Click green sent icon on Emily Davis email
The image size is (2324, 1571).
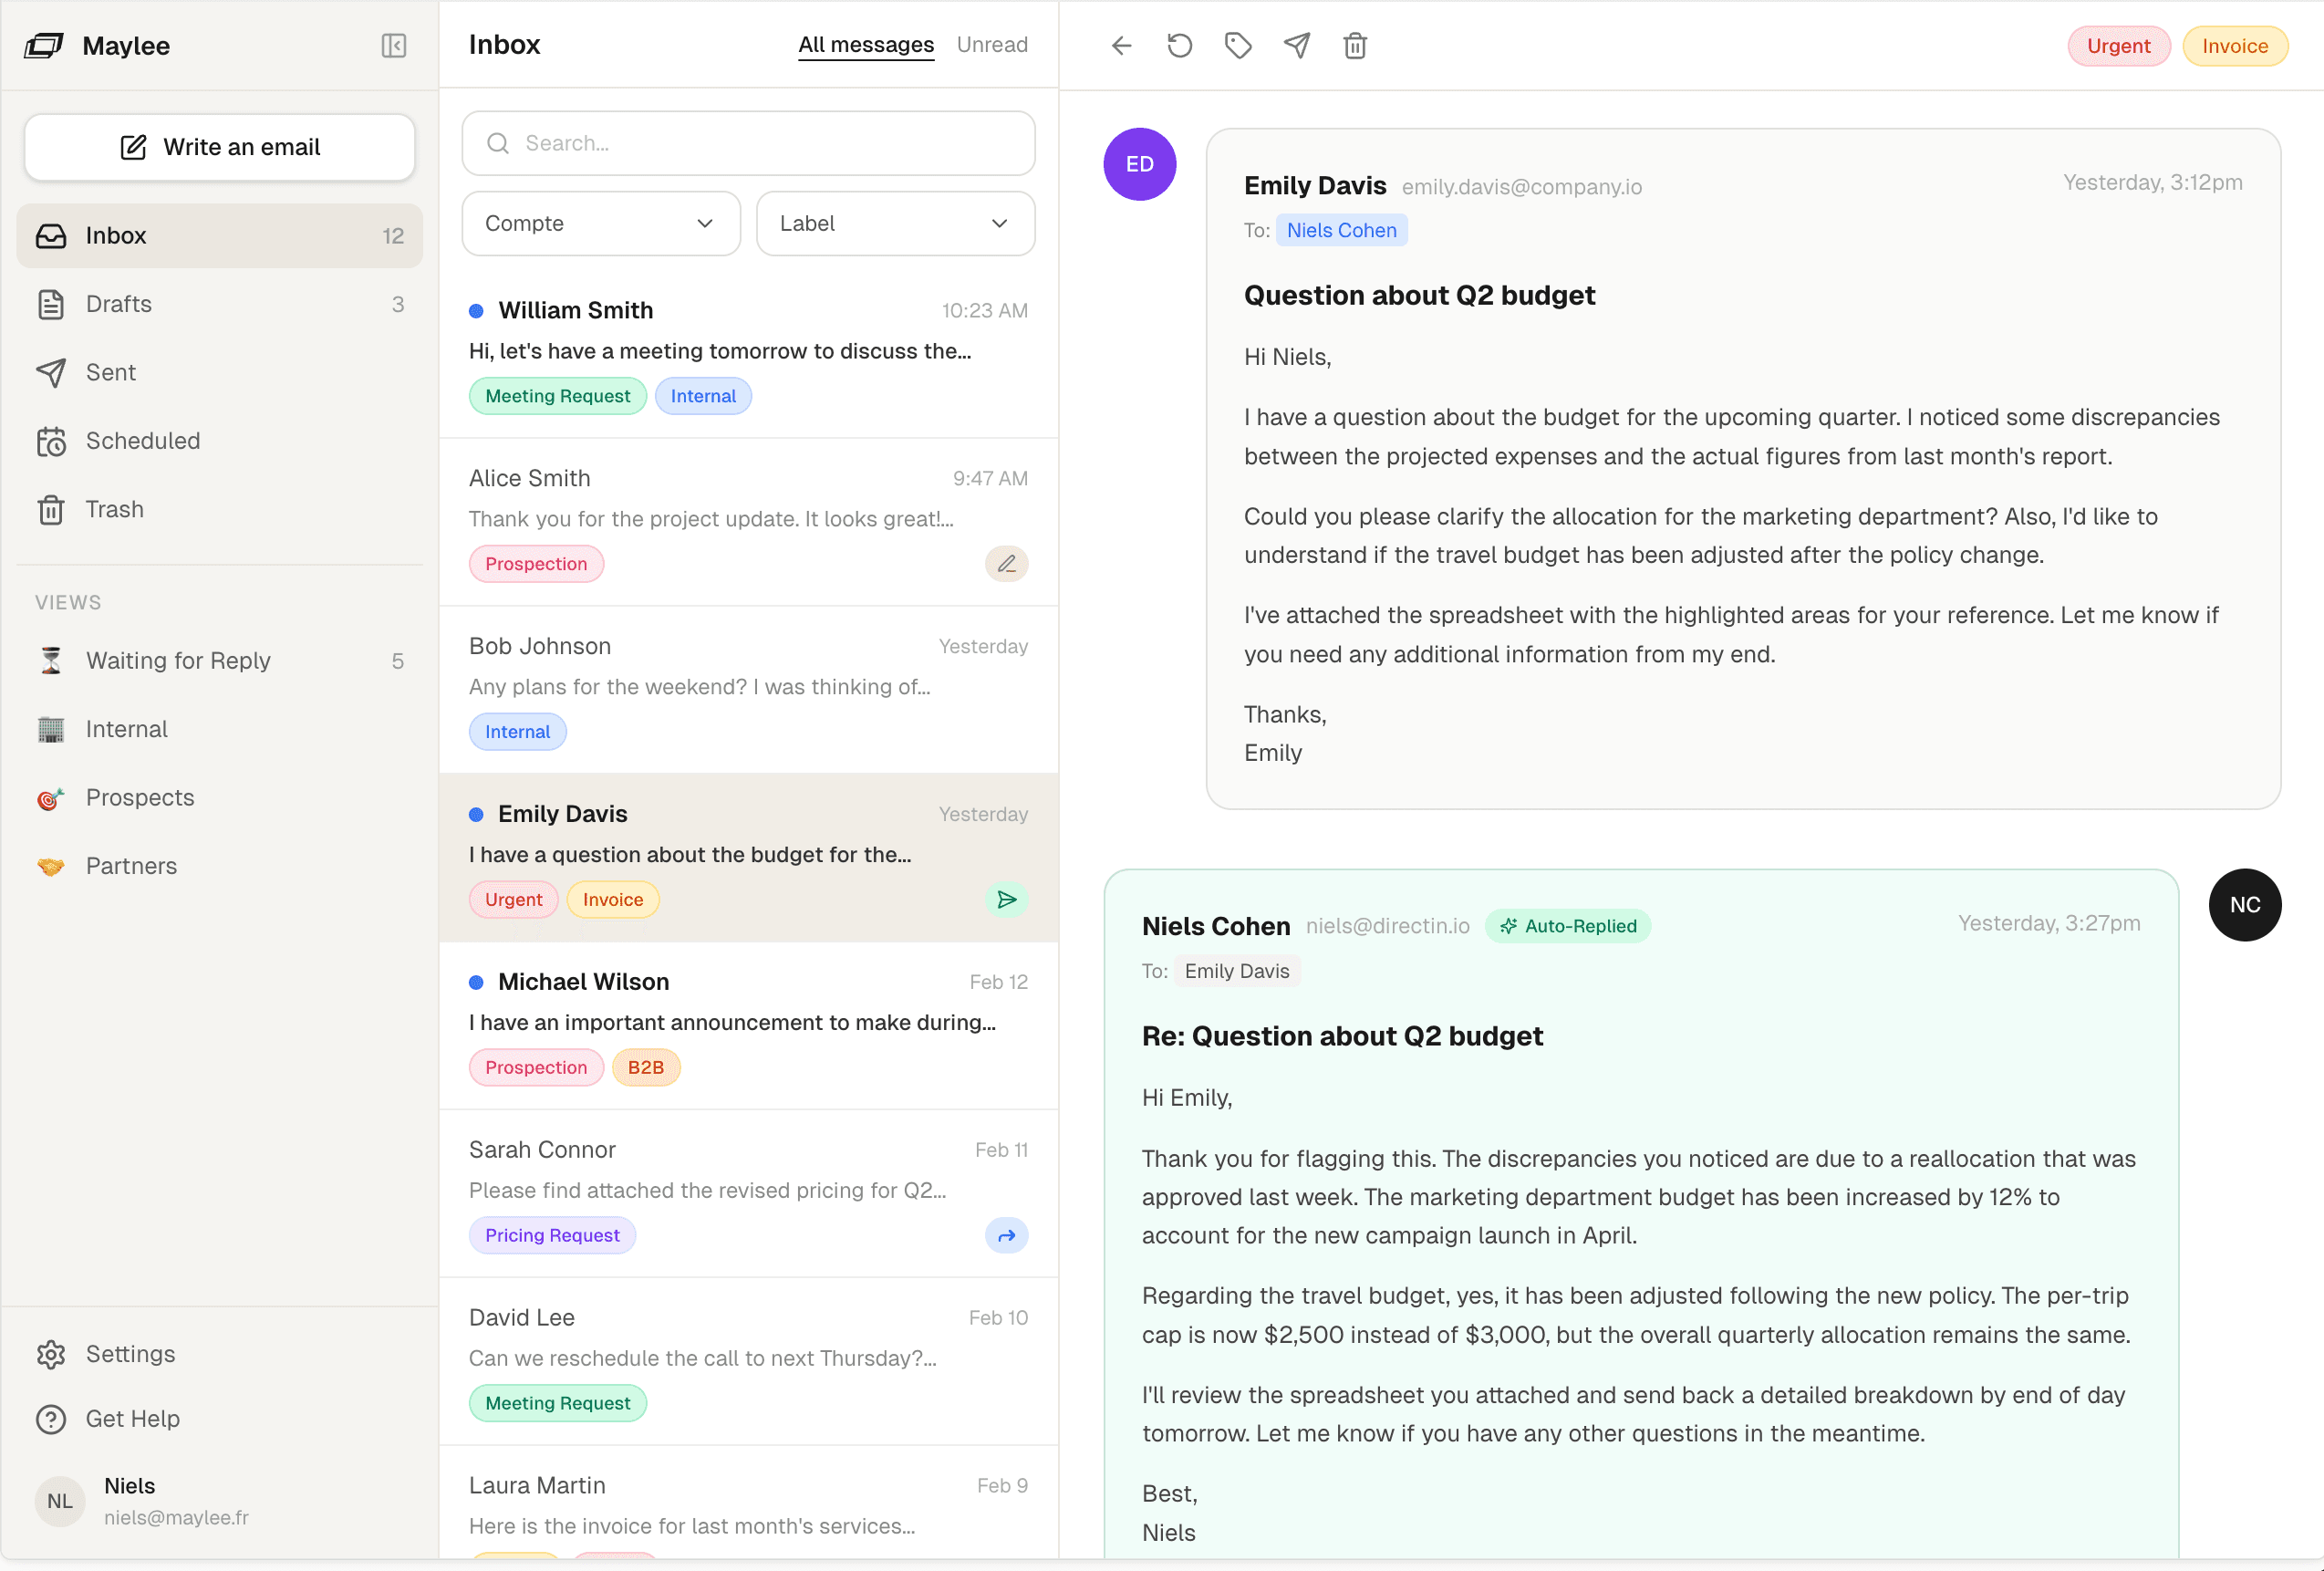coord(1006,900)
